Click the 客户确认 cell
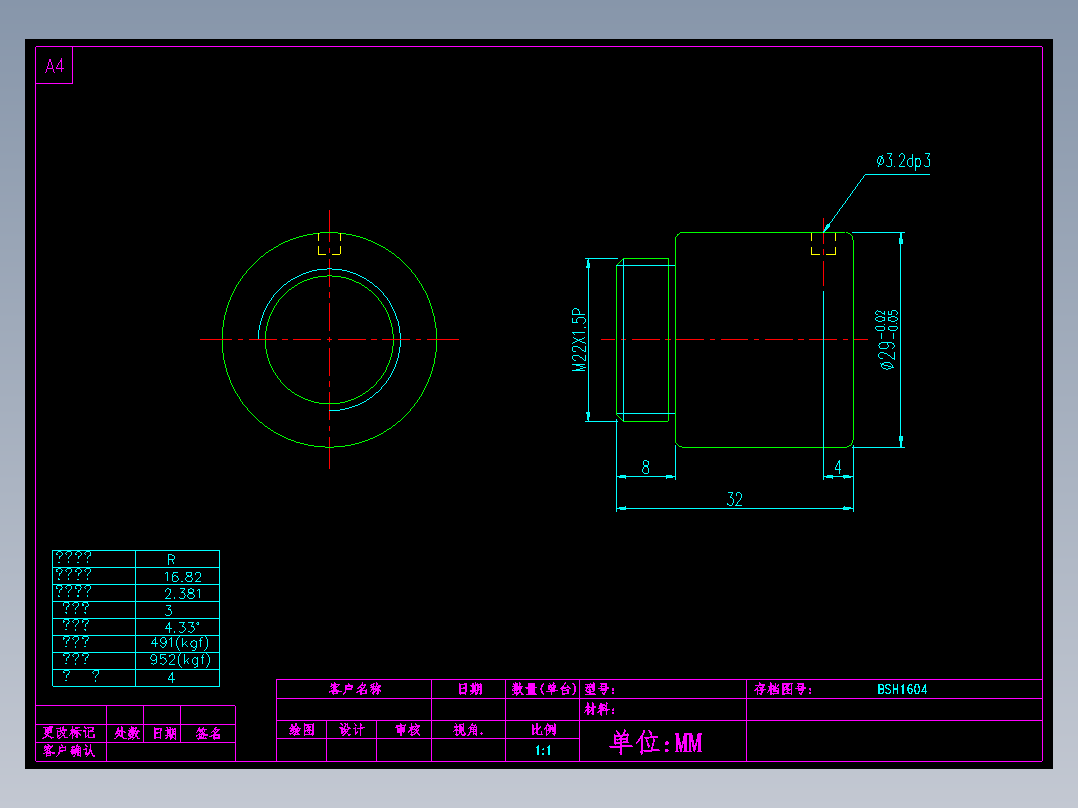1078x808 pixels. click(x=69, y=751)
